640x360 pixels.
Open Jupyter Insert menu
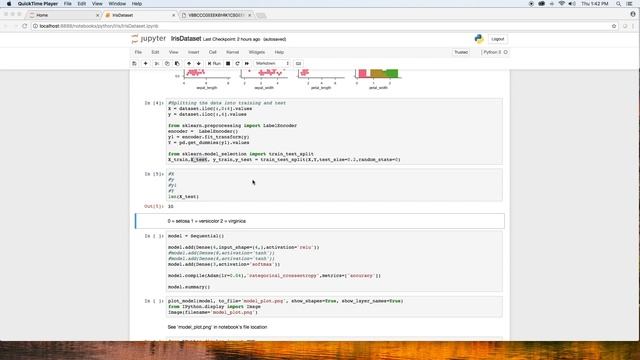[193, 52]
